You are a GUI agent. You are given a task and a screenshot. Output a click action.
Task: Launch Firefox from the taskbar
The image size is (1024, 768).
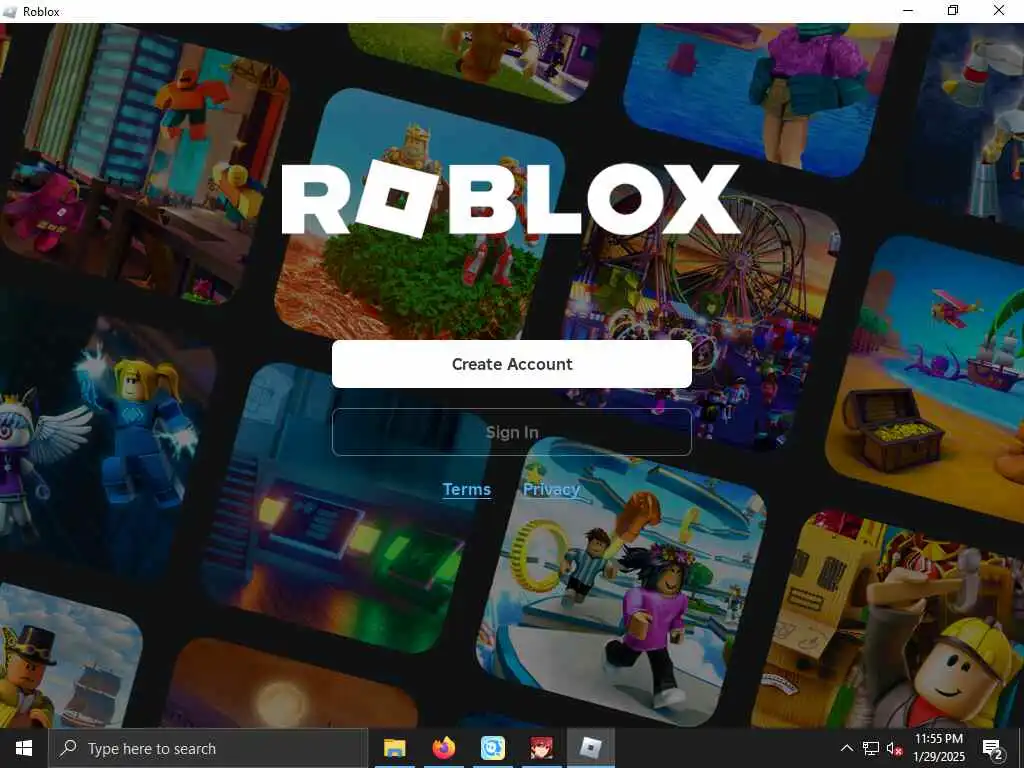pyautogui.click(x=443, y=748)
